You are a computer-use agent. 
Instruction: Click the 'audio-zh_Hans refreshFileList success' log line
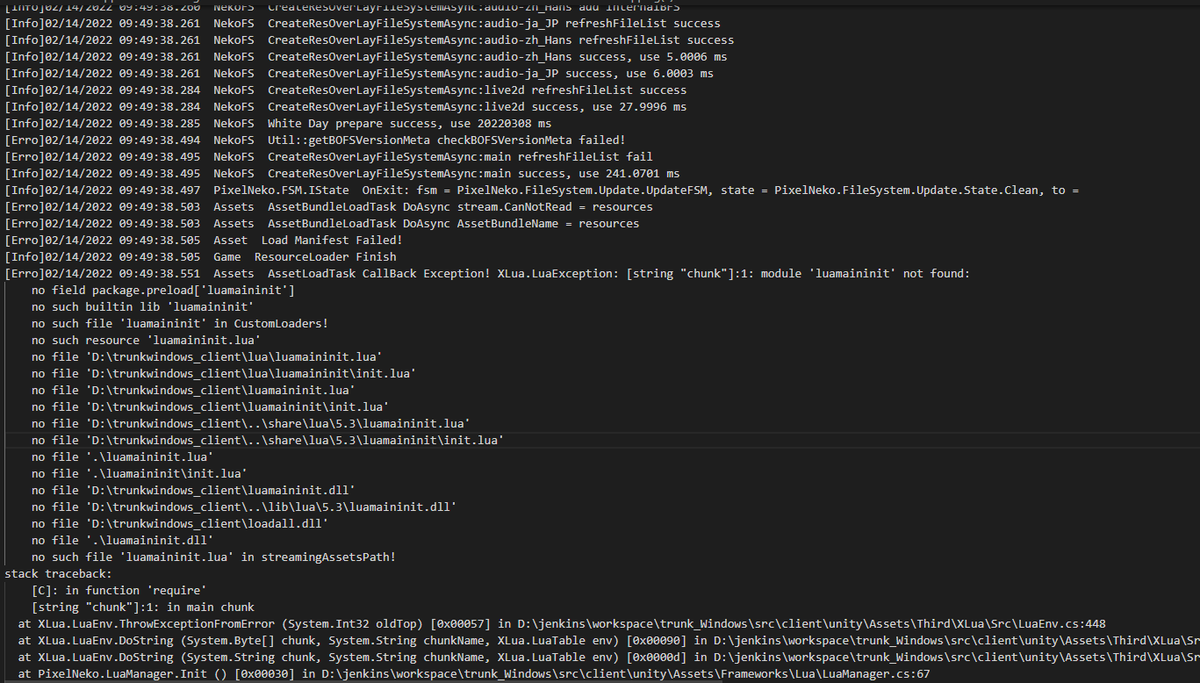[369, 40]
